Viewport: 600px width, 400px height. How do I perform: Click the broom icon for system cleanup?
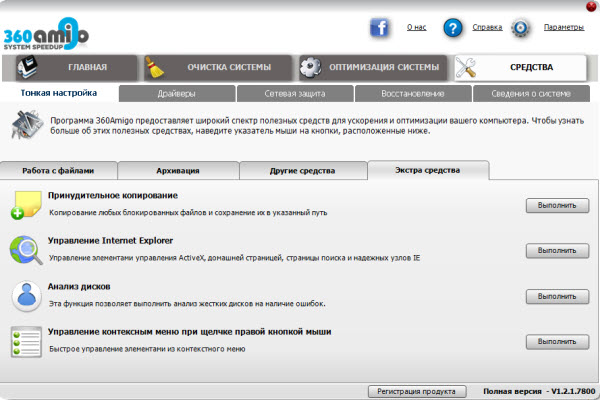coord(155,67)
